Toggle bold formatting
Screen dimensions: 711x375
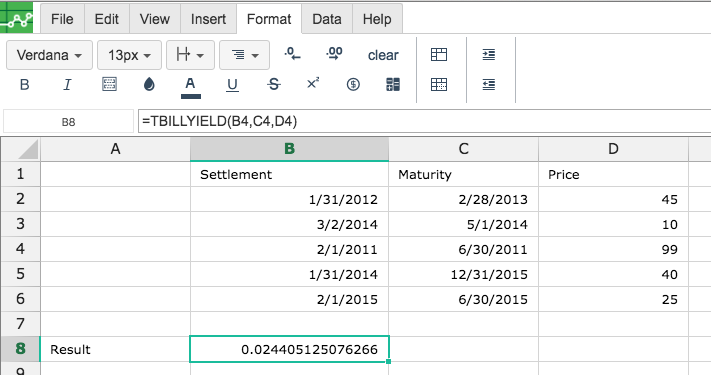point(24,85)
